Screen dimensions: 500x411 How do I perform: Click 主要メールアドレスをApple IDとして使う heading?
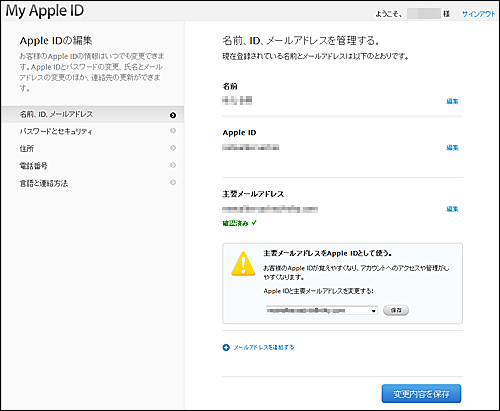click(x=327, y=253)
